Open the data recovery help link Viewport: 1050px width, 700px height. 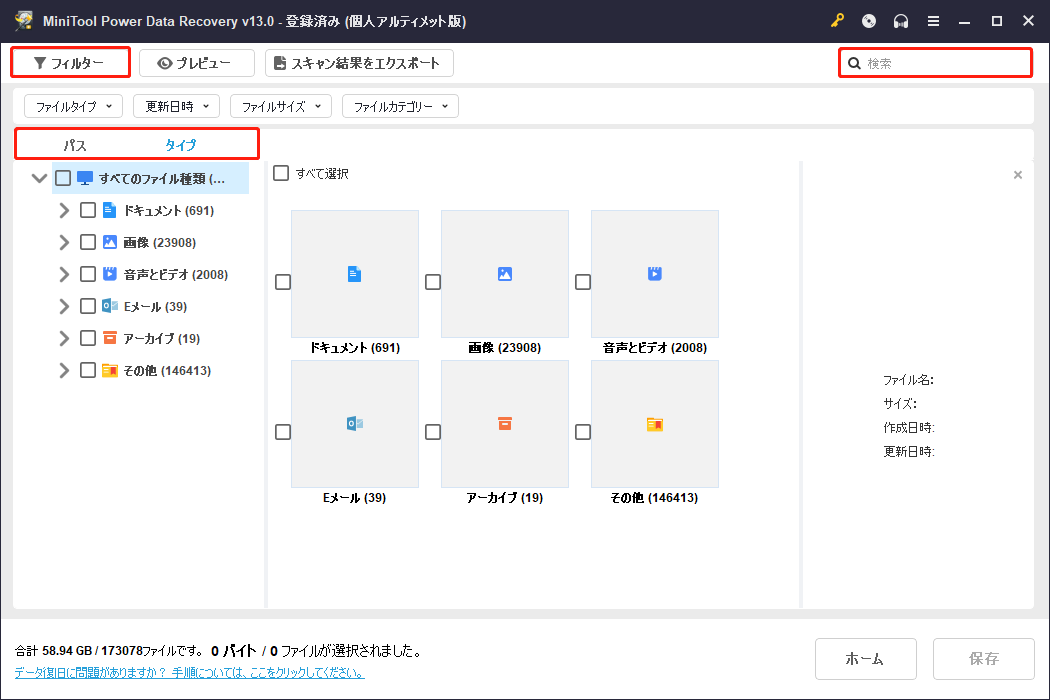(190, 673)
